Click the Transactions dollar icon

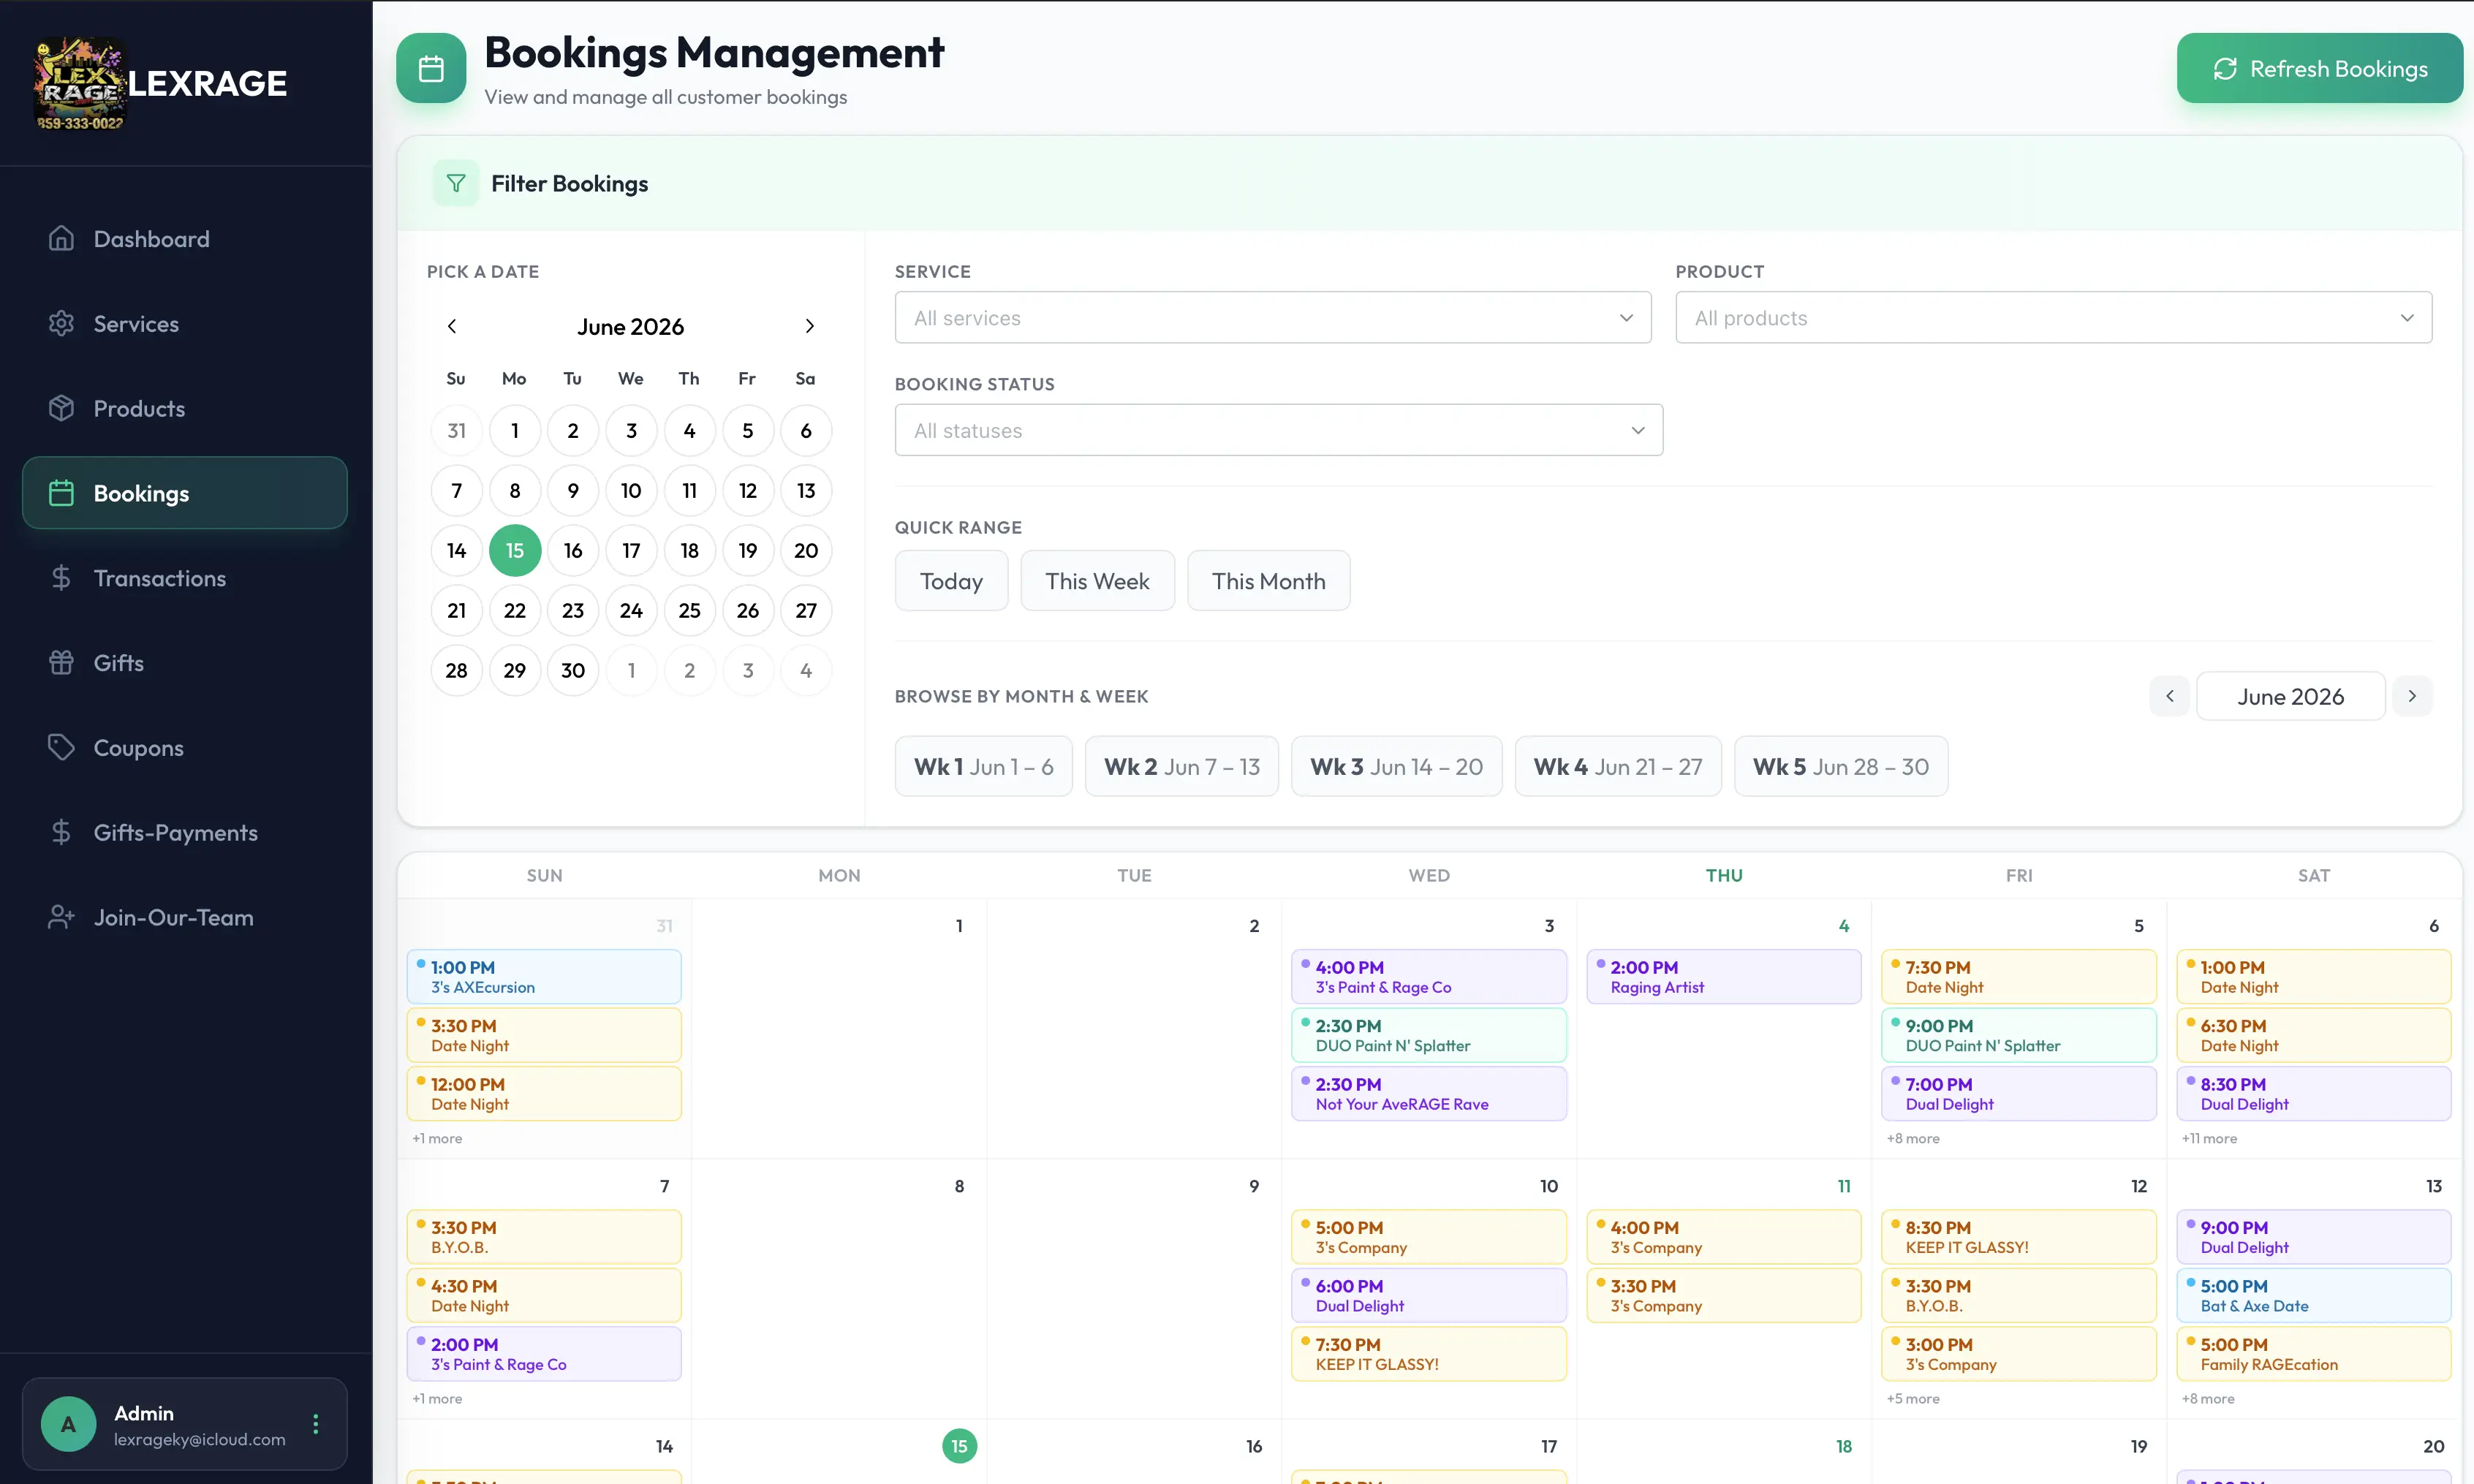[61, 578]
